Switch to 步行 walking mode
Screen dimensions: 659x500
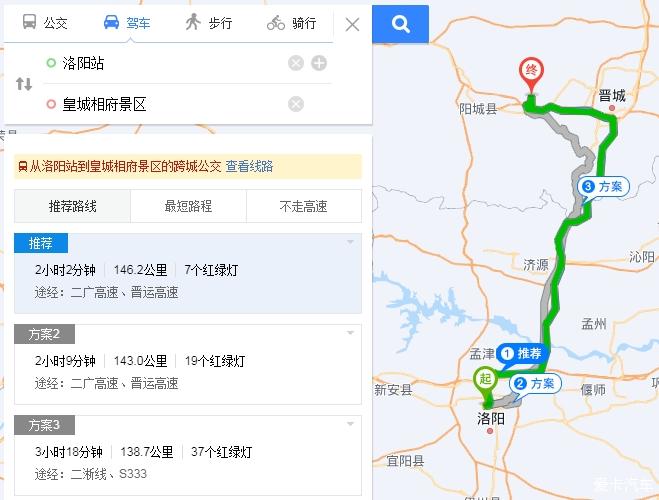209,22
